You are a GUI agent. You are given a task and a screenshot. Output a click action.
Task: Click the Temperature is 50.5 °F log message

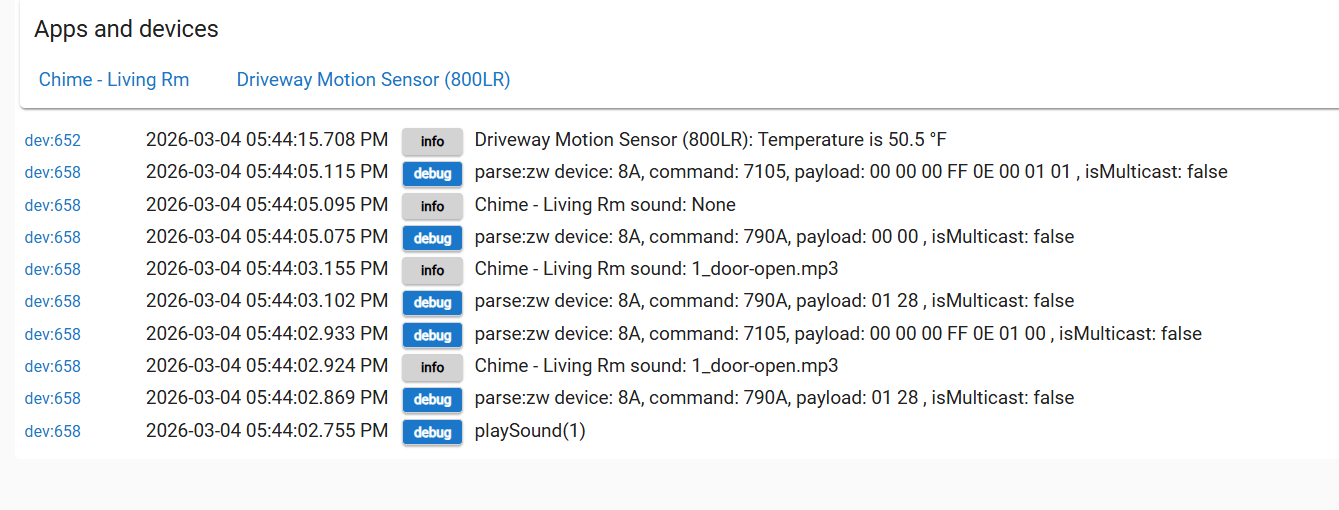pyautogui.click(x=710, y=140)
